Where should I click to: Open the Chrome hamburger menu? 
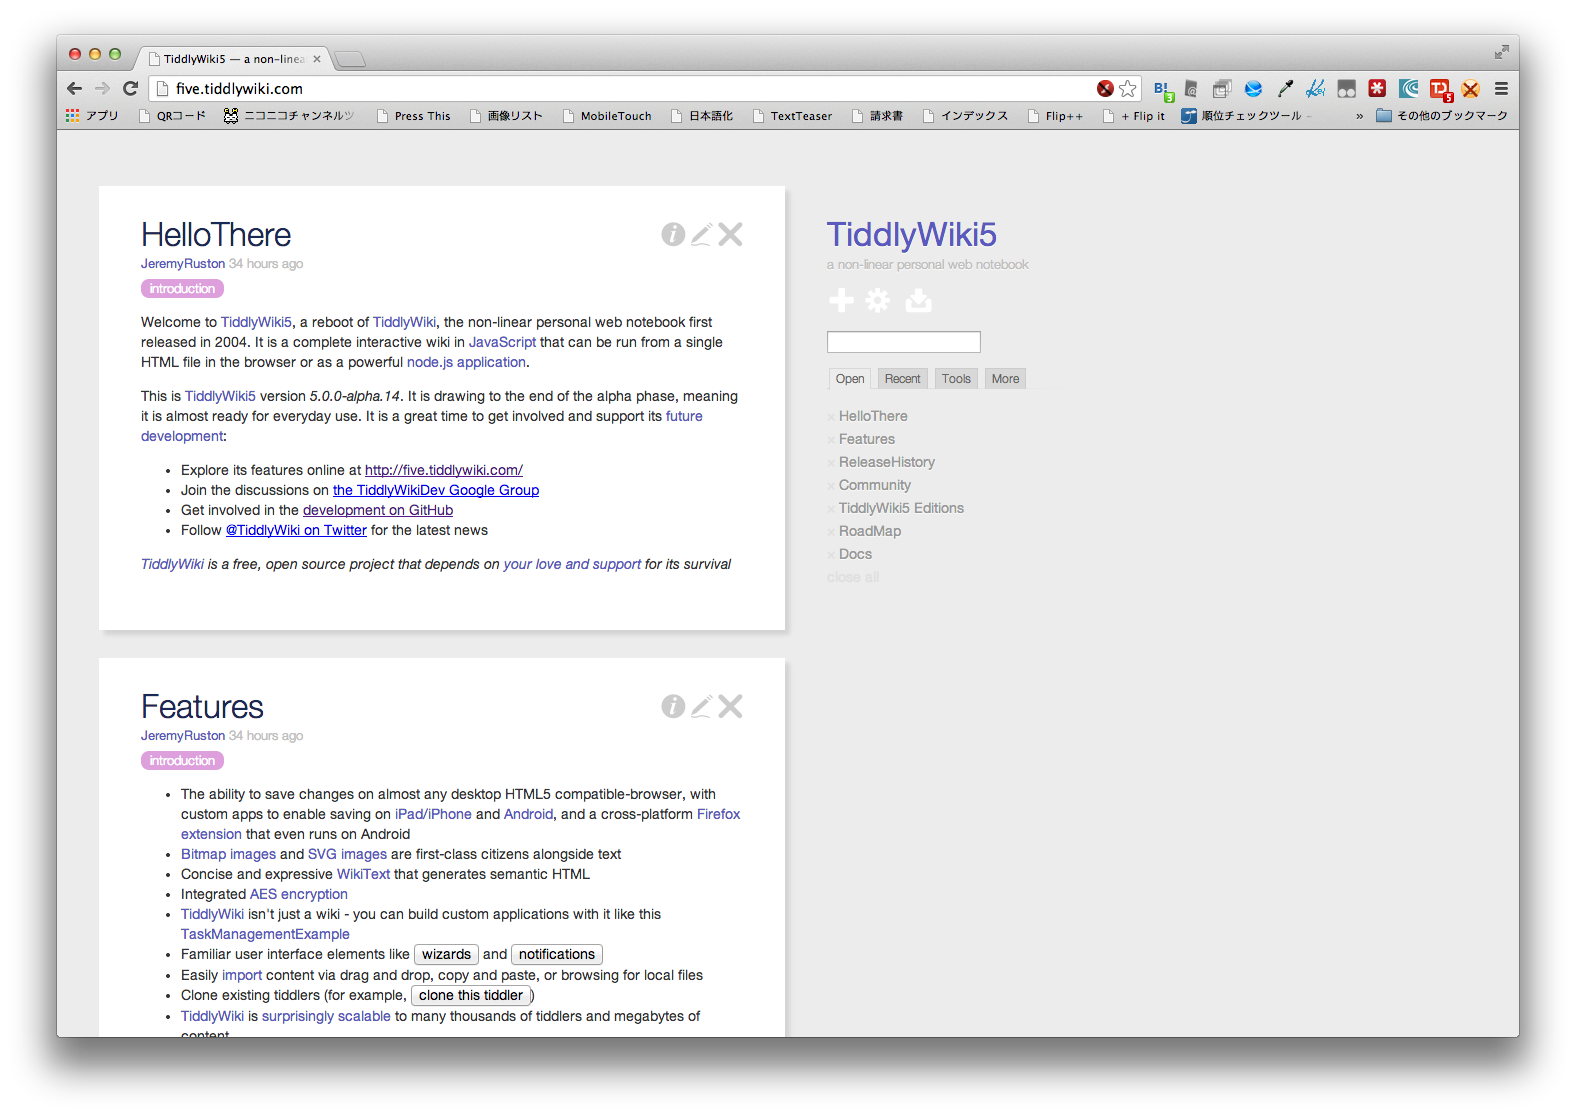1501,88
